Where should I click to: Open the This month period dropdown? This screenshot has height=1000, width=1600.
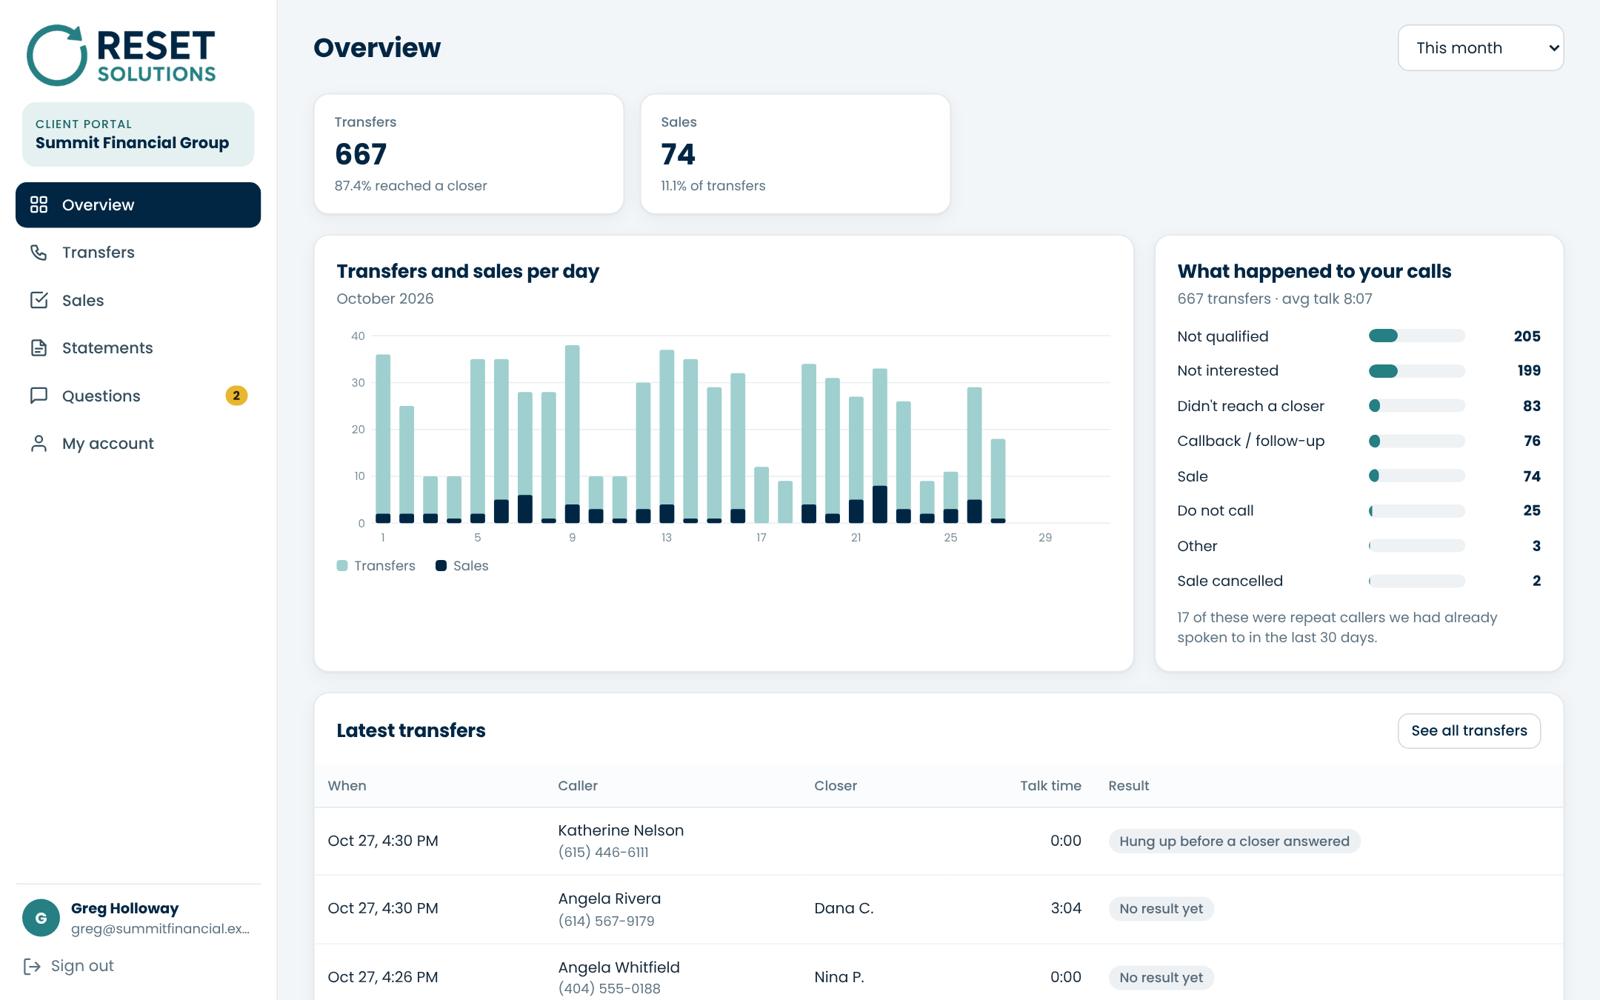(1480, 48)
